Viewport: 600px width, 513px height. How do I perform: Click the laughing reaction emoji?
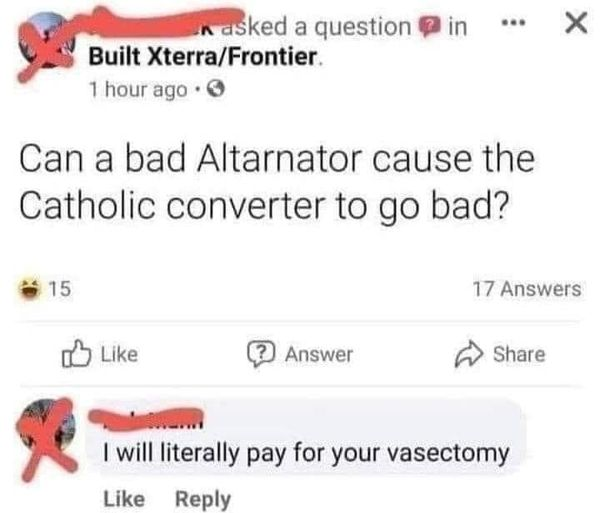coord(29,289)
